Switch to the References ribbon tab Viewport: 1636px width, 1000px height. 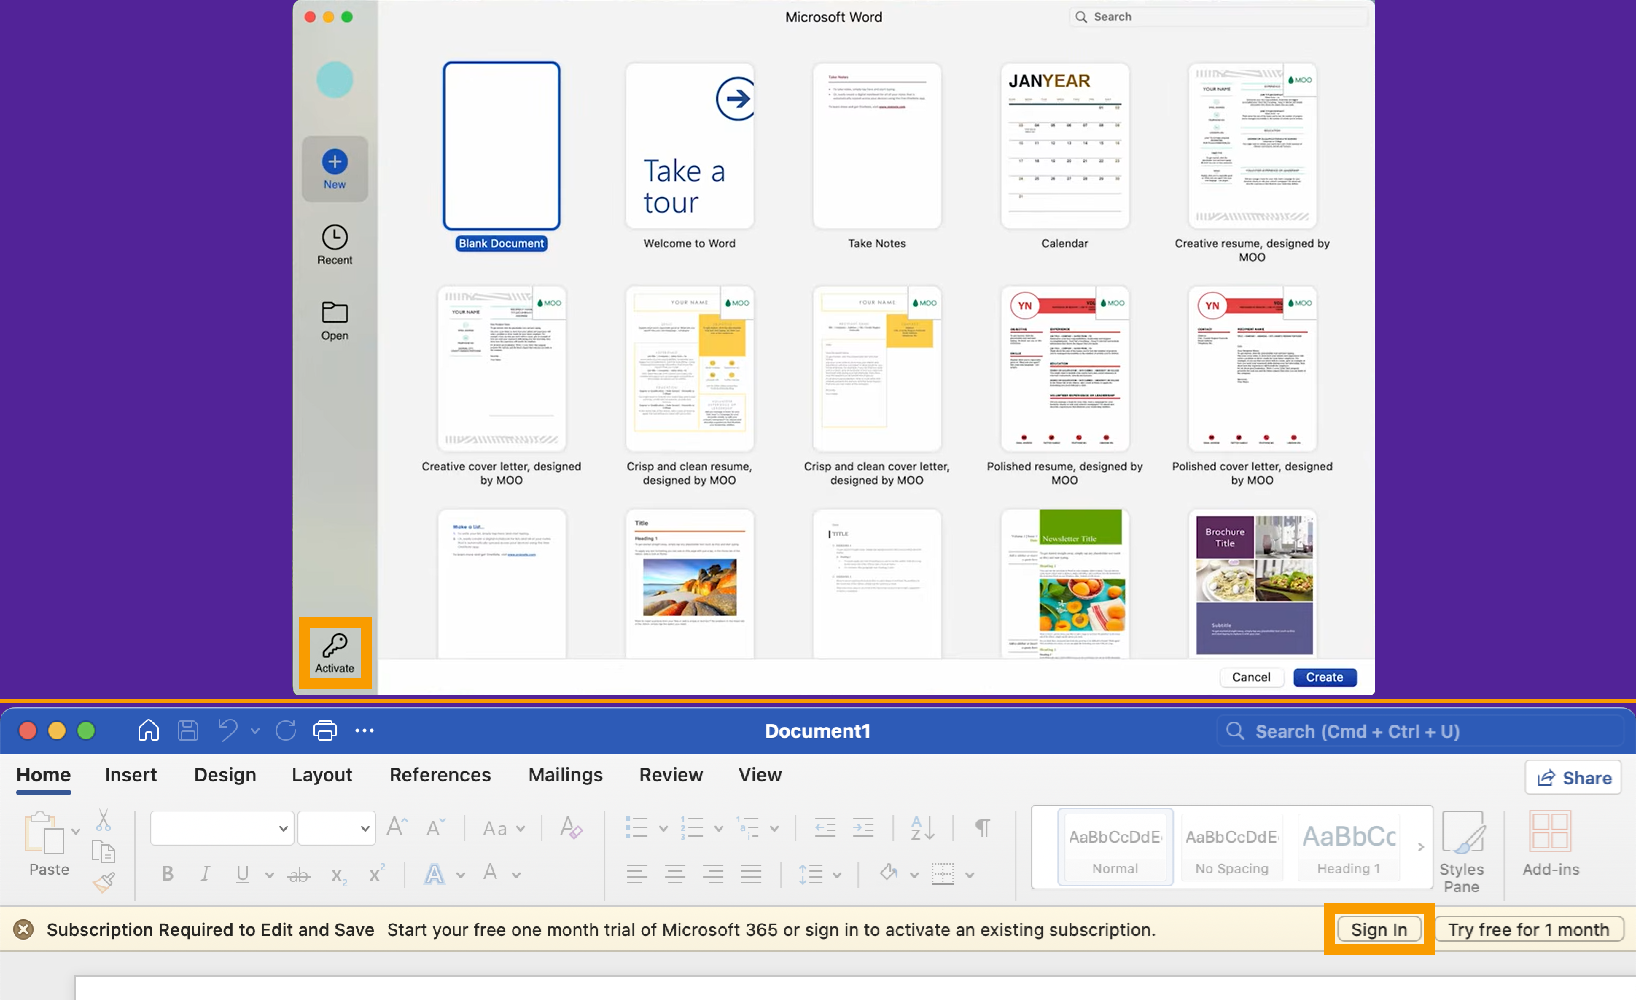pyautogui.click(x=440, y=775)
